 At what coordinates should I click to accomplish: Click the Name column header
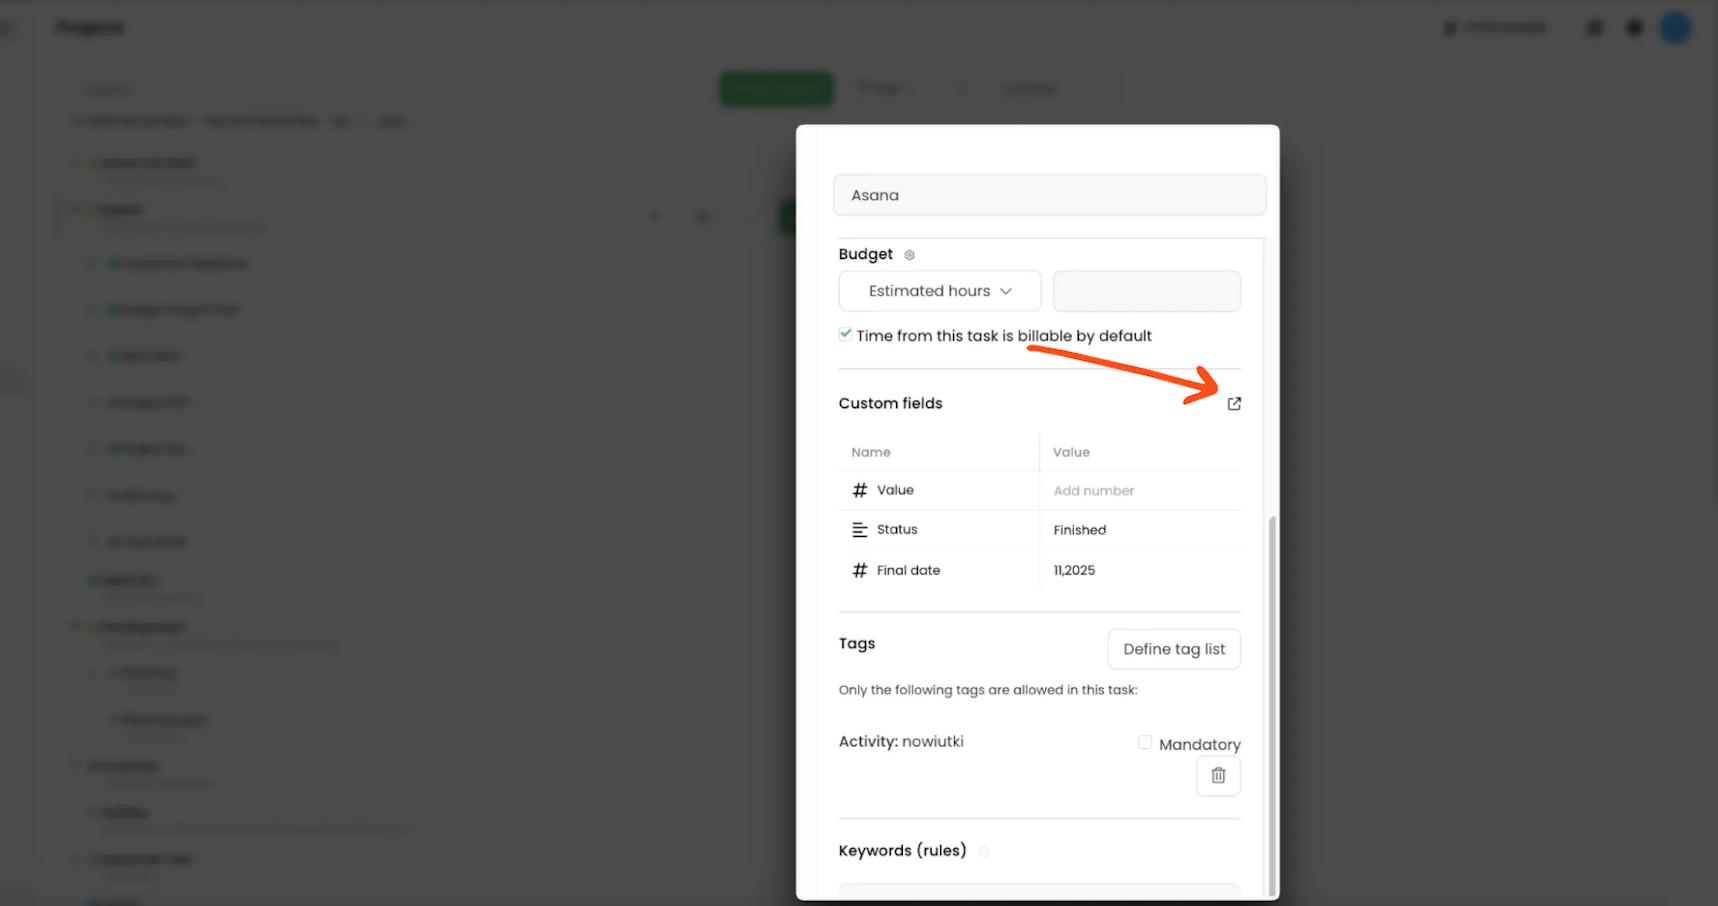(x=871, y=452)
